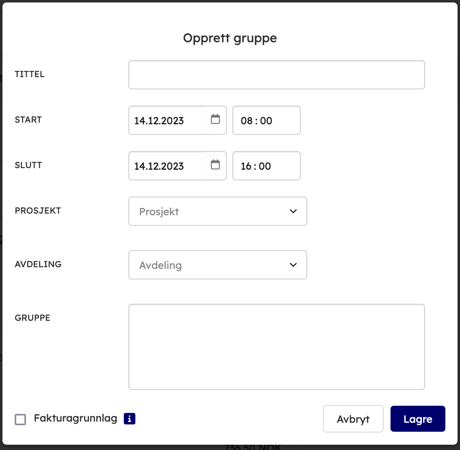Click the hour part of START time
The width and height of the screenshot is (460, 450).
[x=246, y=120]
